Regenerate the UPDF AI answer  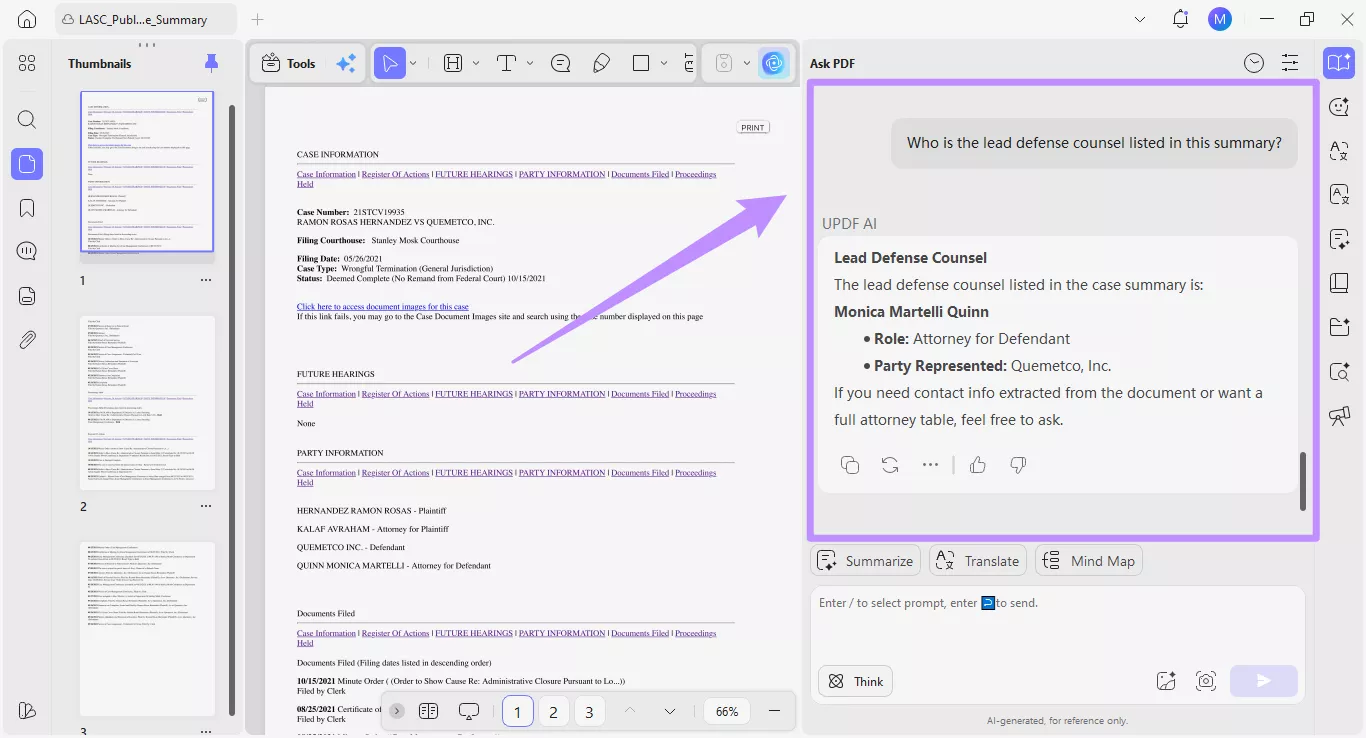pyautogui.click(x=890, y=465)
